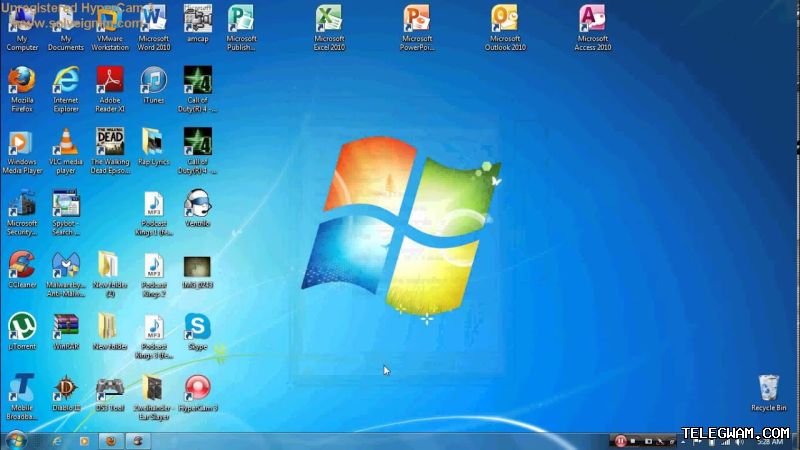800x450 pixels.
Task: Select the plain New folder icon
Action: click(x=110, y=332)
